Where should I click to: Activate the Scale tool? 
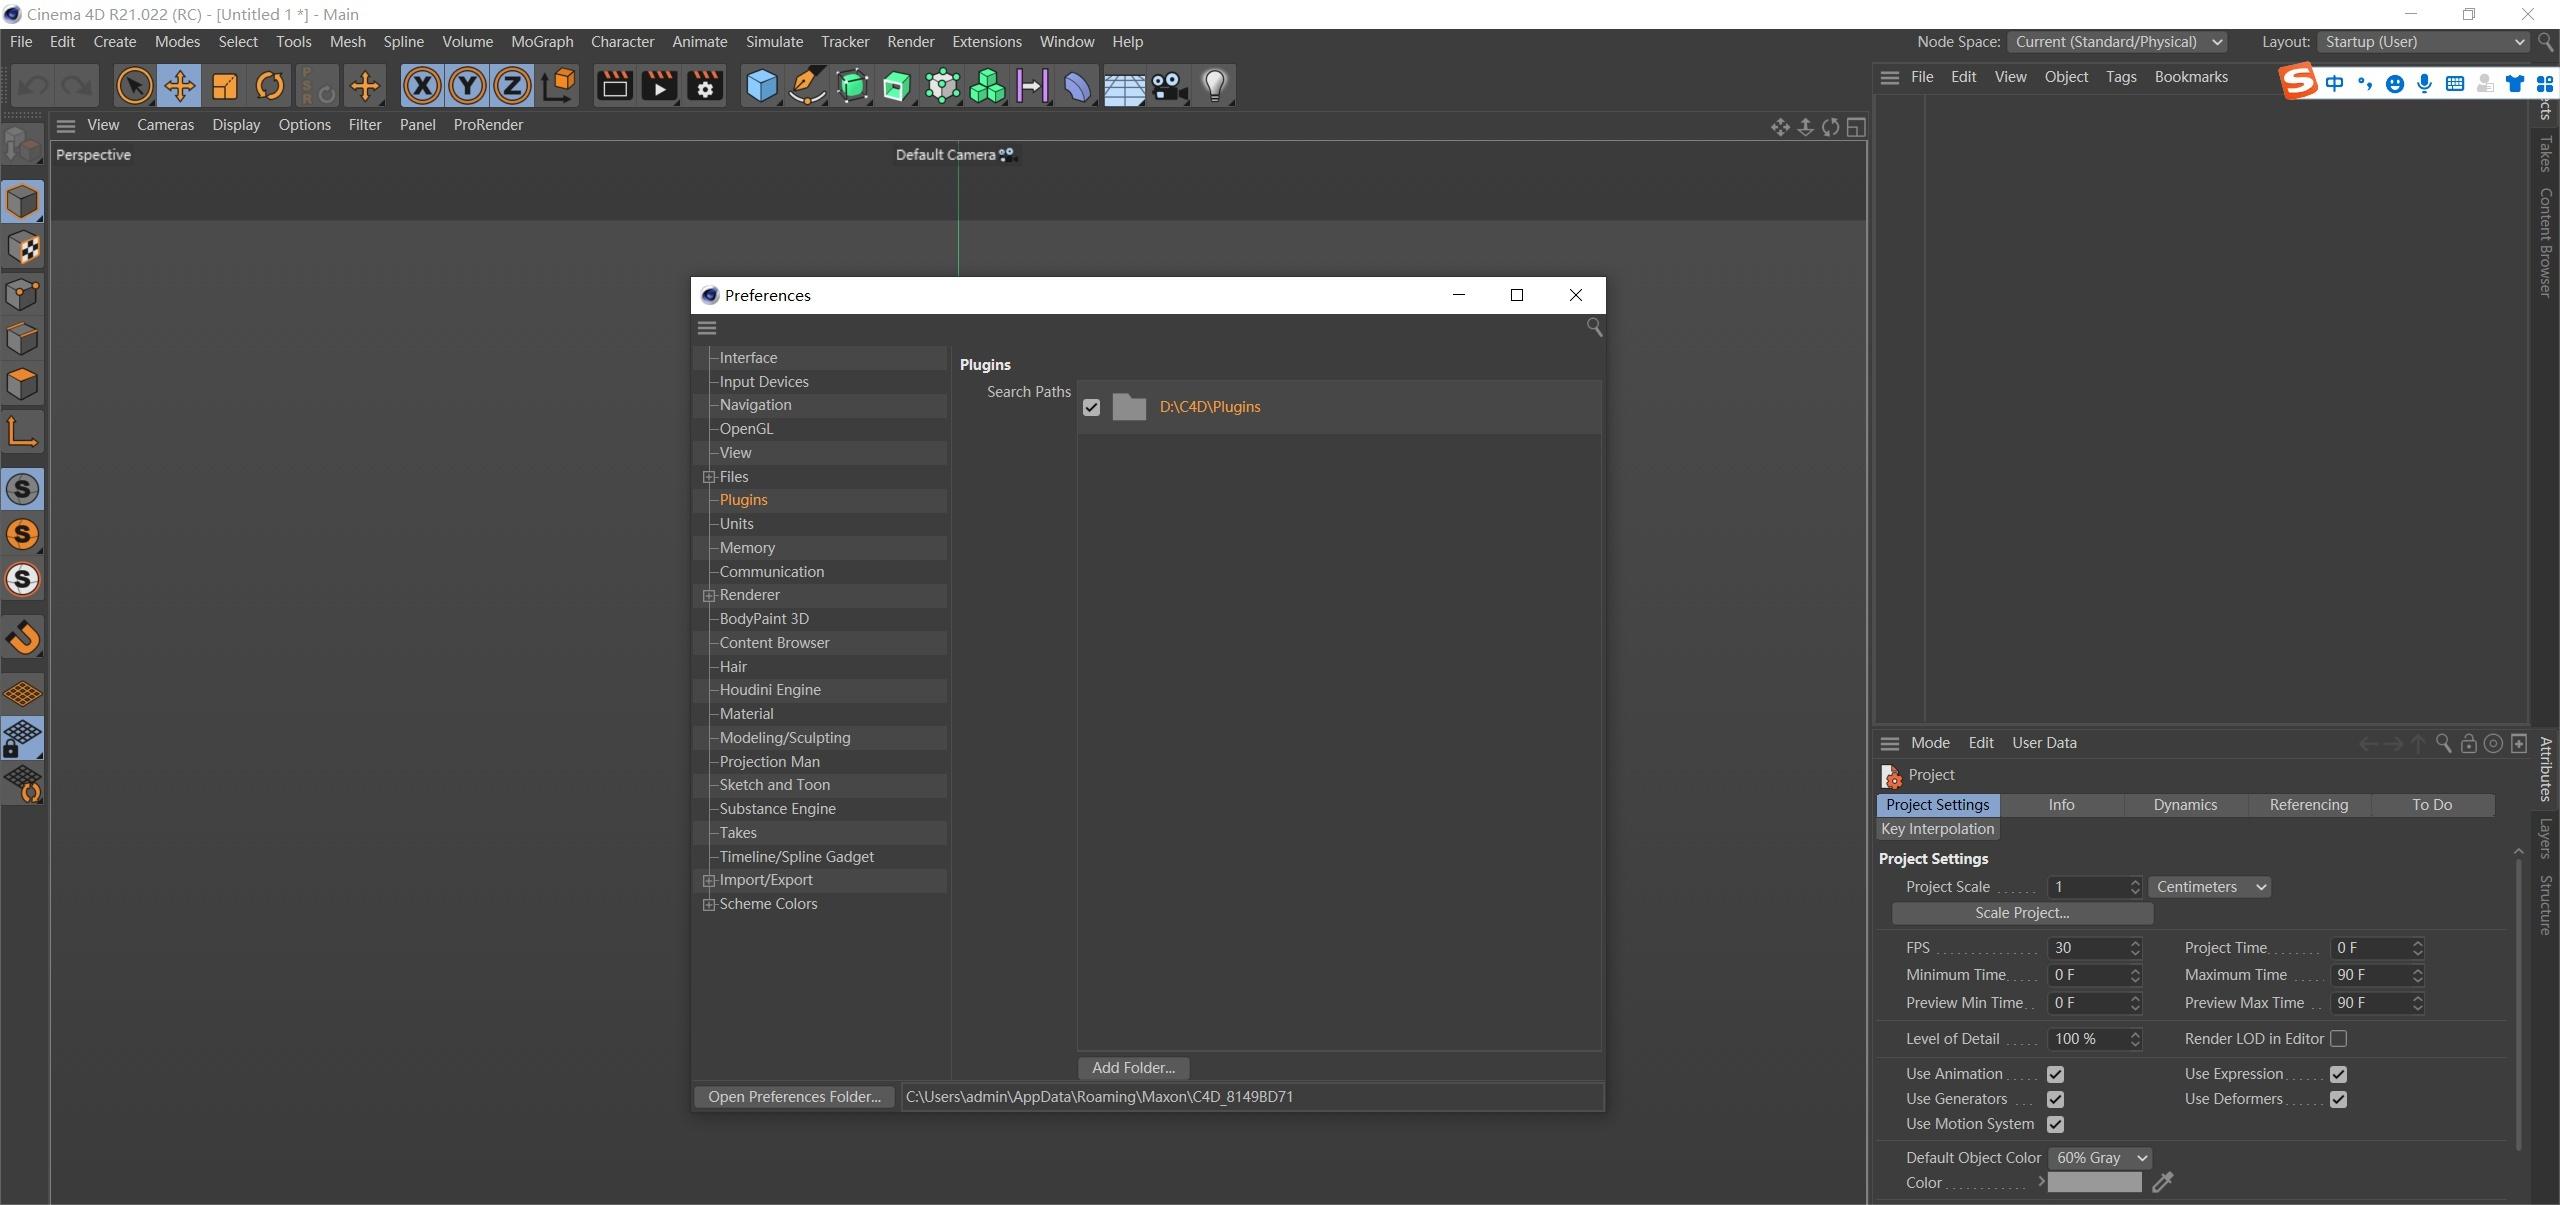(x=225, y=86)
